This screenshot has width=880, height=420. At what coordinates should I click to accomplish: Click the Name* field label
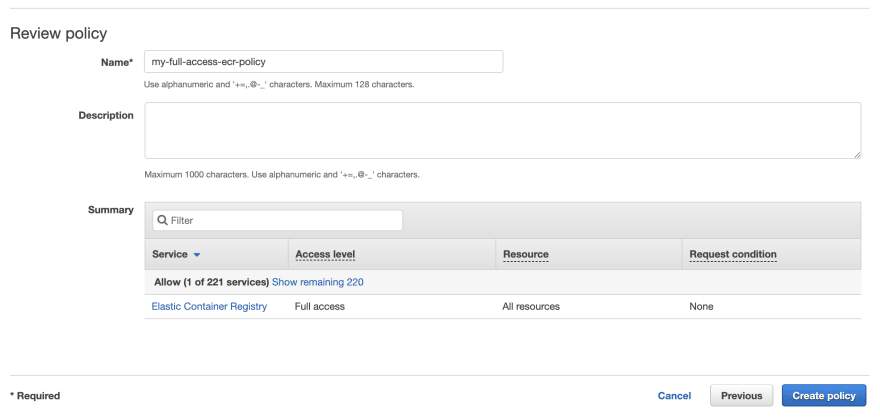[117, 62]
